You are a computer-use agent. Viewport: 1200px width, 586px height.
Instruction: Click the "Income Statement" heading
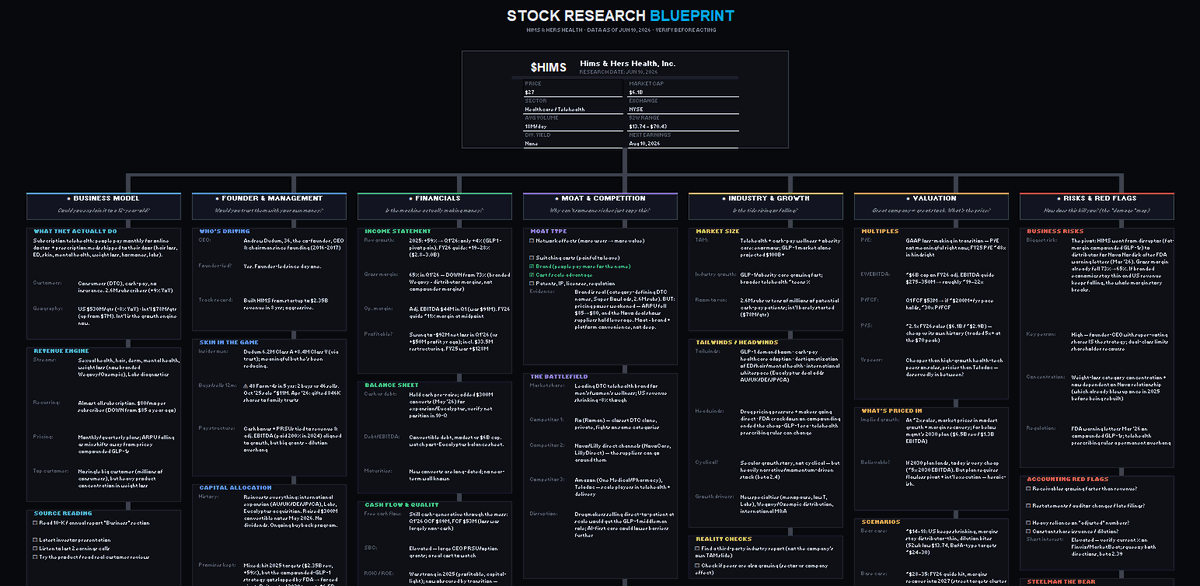click(397, 232)
